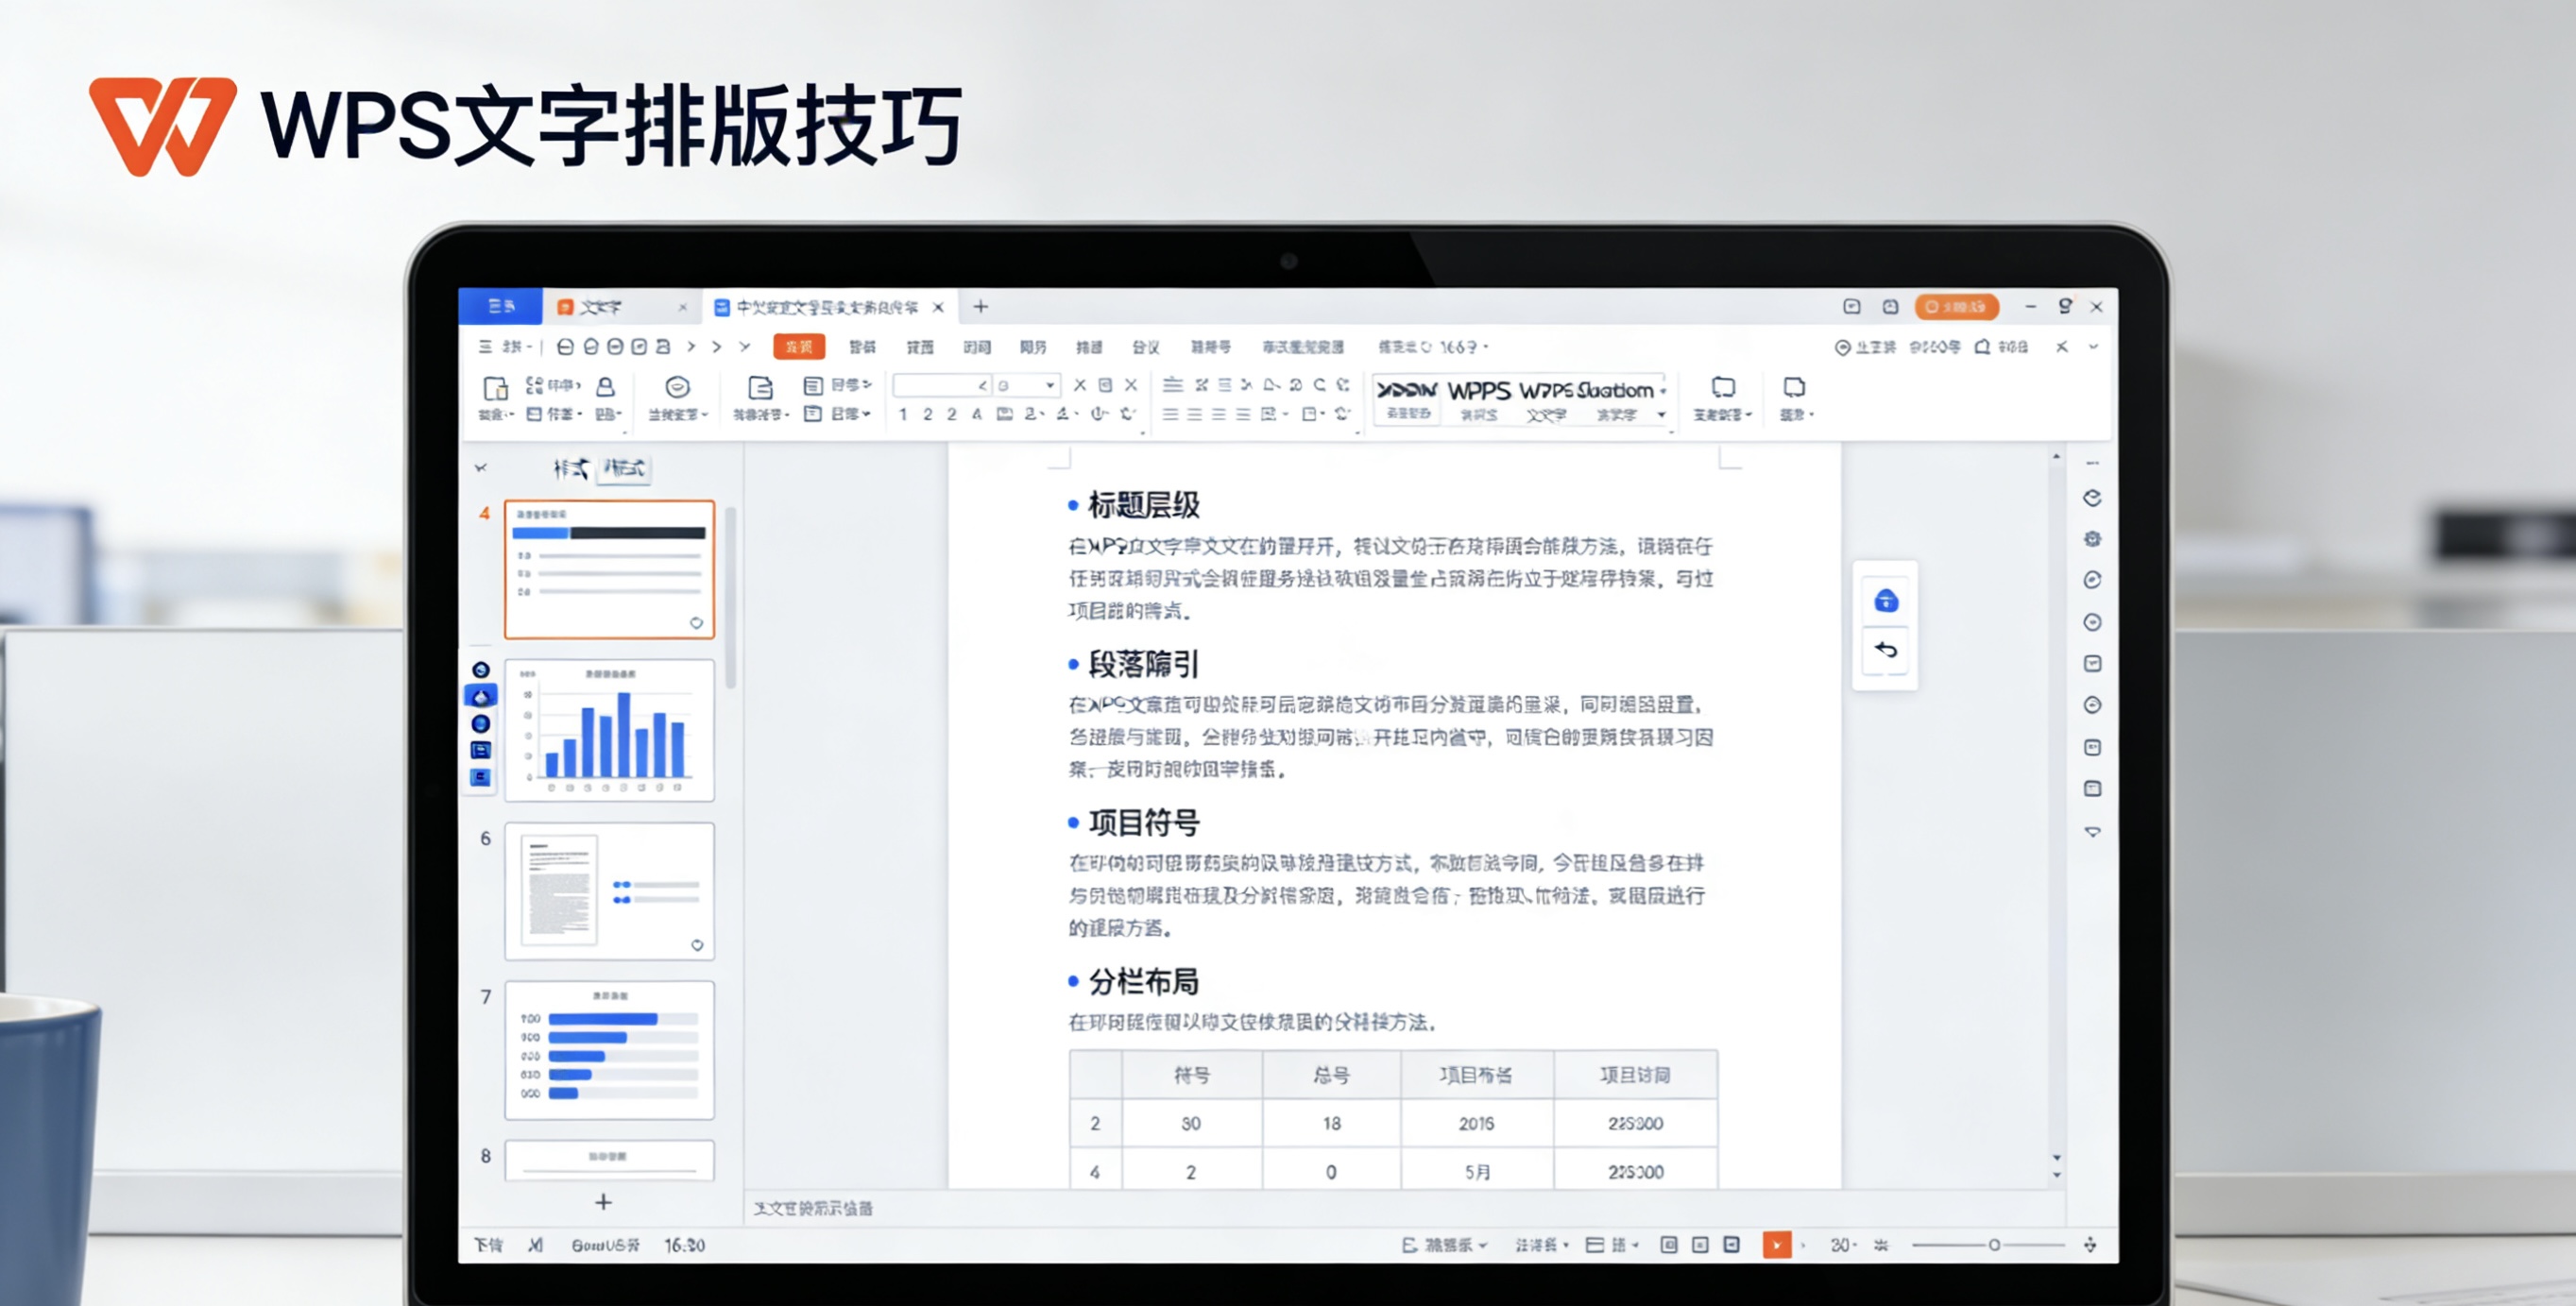Open the zoom percentage dropdown in status bar
The width and height of the screenshot is (2576, 1306).
(x=1841, y=1245)
